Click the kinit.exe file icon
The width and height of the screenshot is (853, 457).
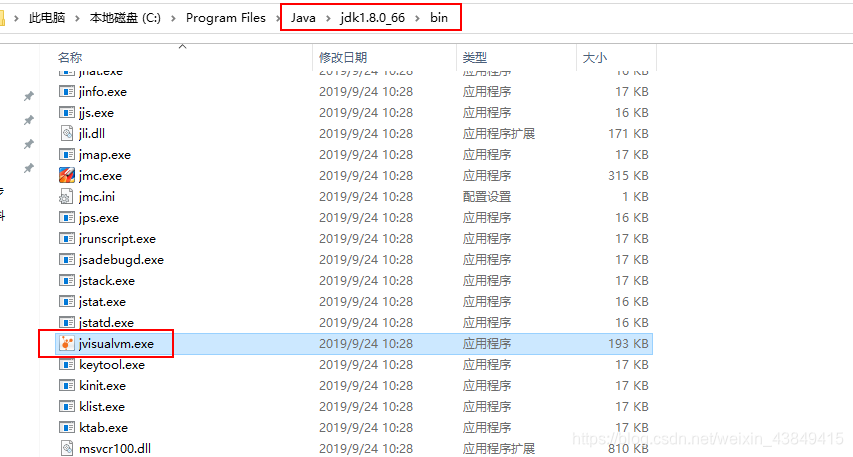(x=66, y=386)
